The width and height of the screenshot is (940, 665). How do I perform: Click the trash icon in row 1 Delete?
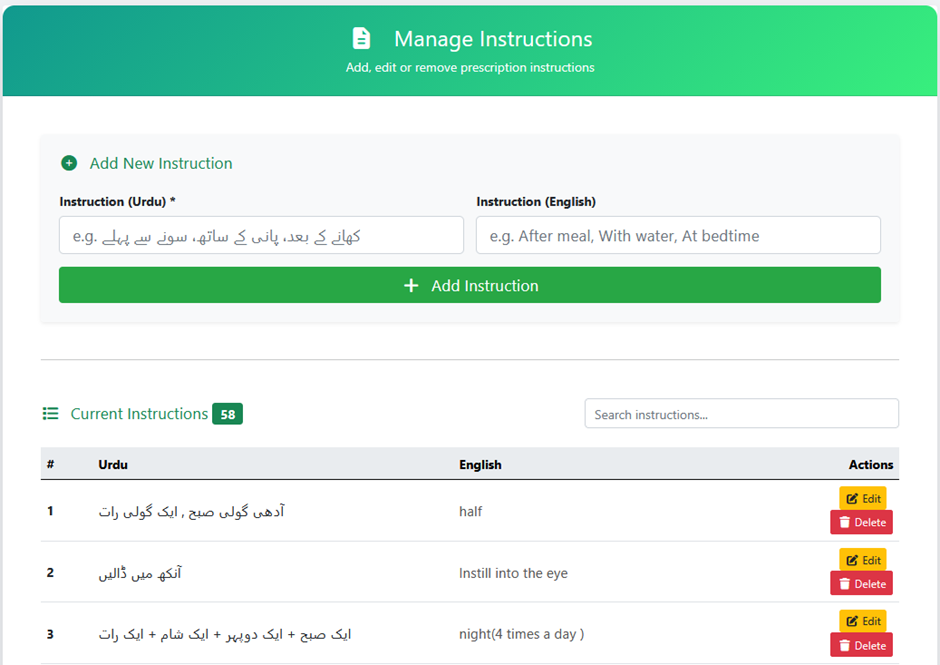click(x=845, y=522)
